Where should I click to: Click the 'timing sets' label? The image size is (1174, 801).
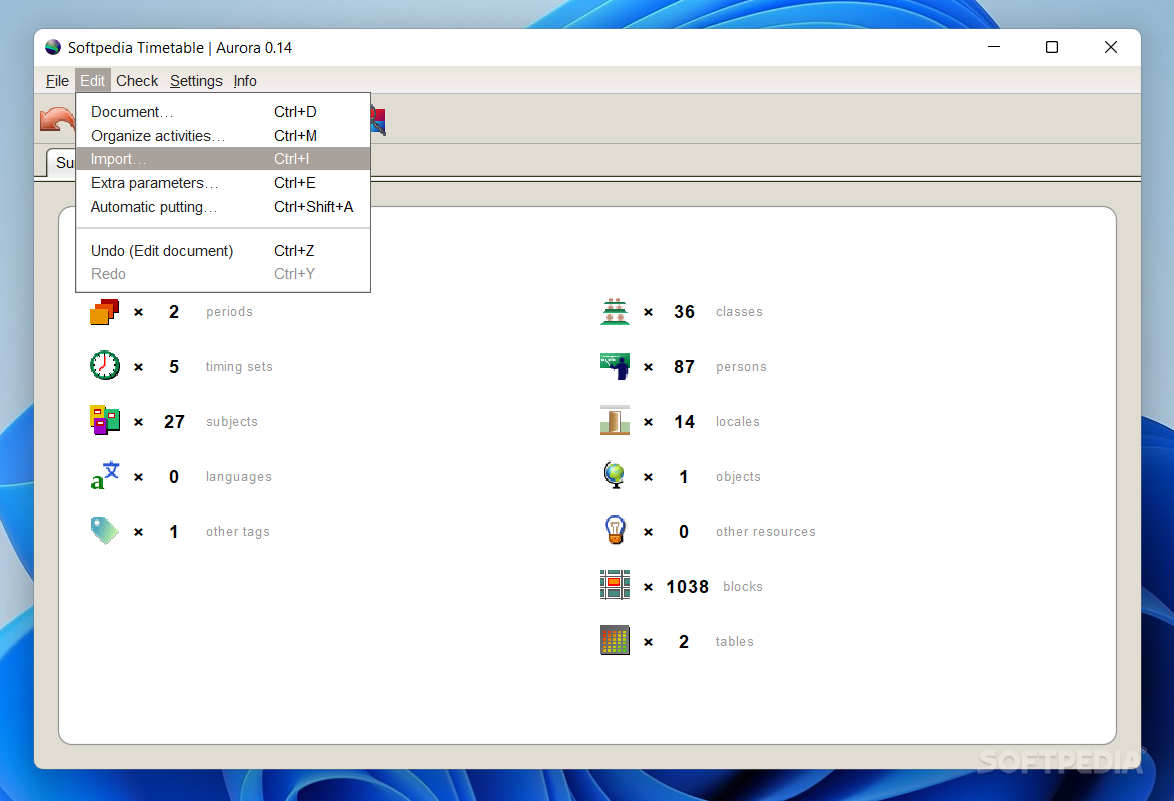click(x=239, y=367)
